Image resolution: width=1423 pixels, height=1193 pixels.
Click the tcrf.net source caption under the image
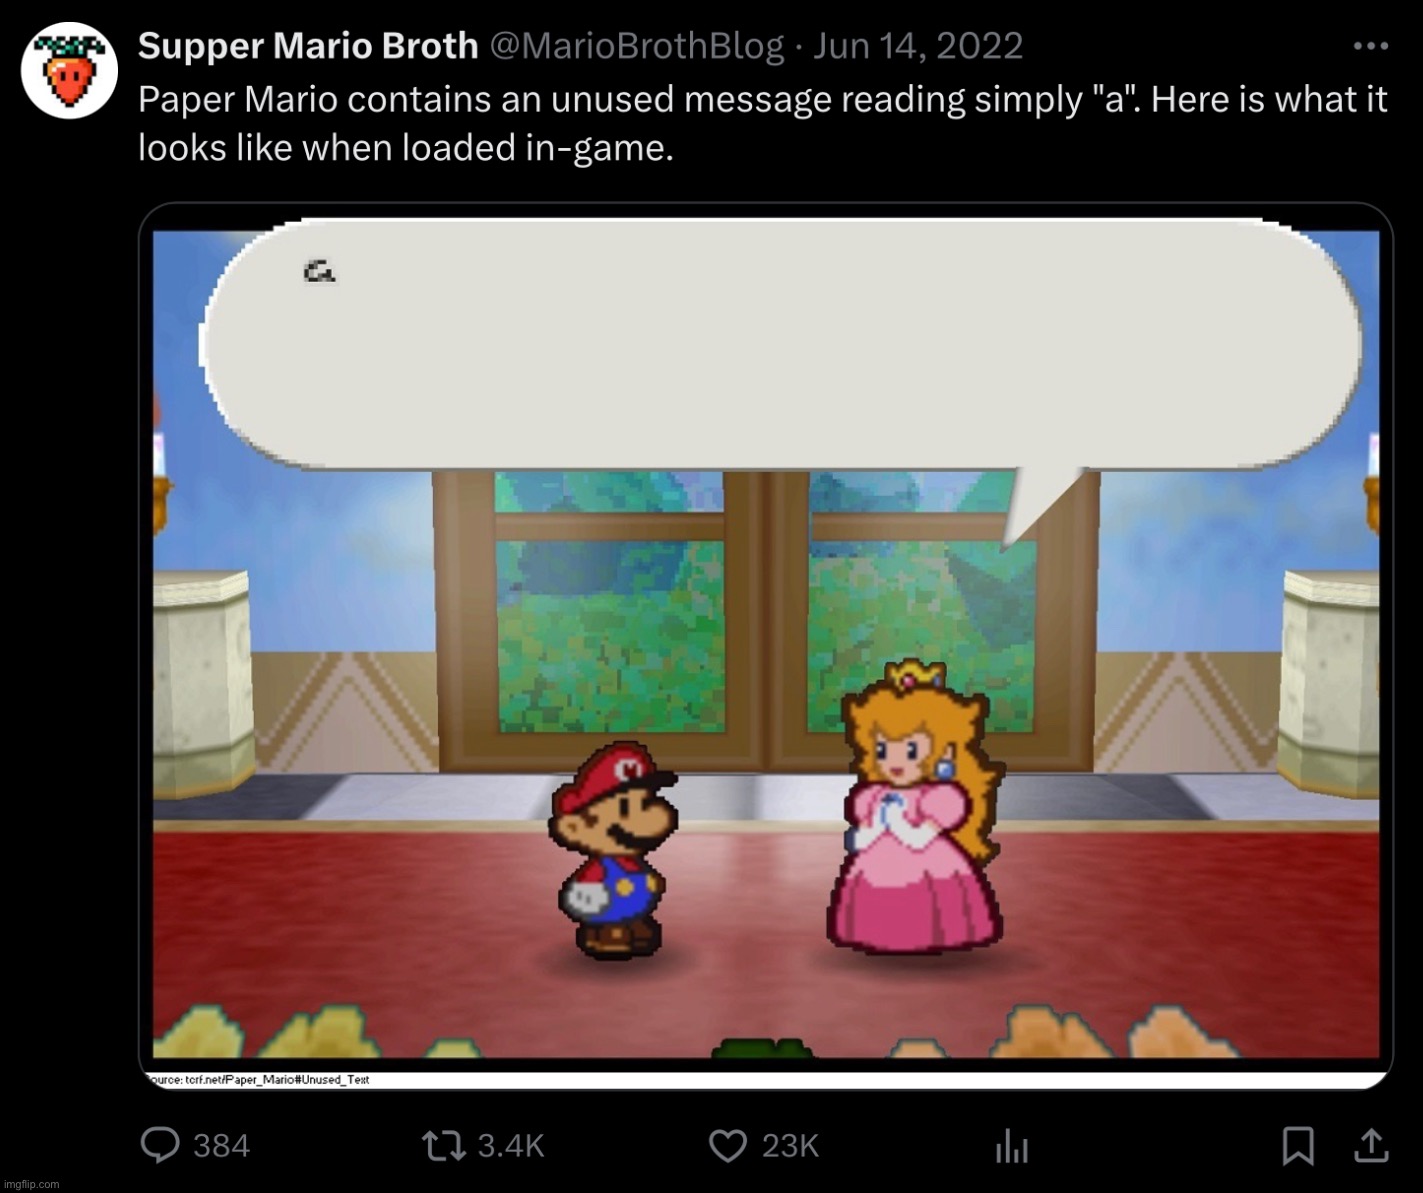click(260, 1080)
